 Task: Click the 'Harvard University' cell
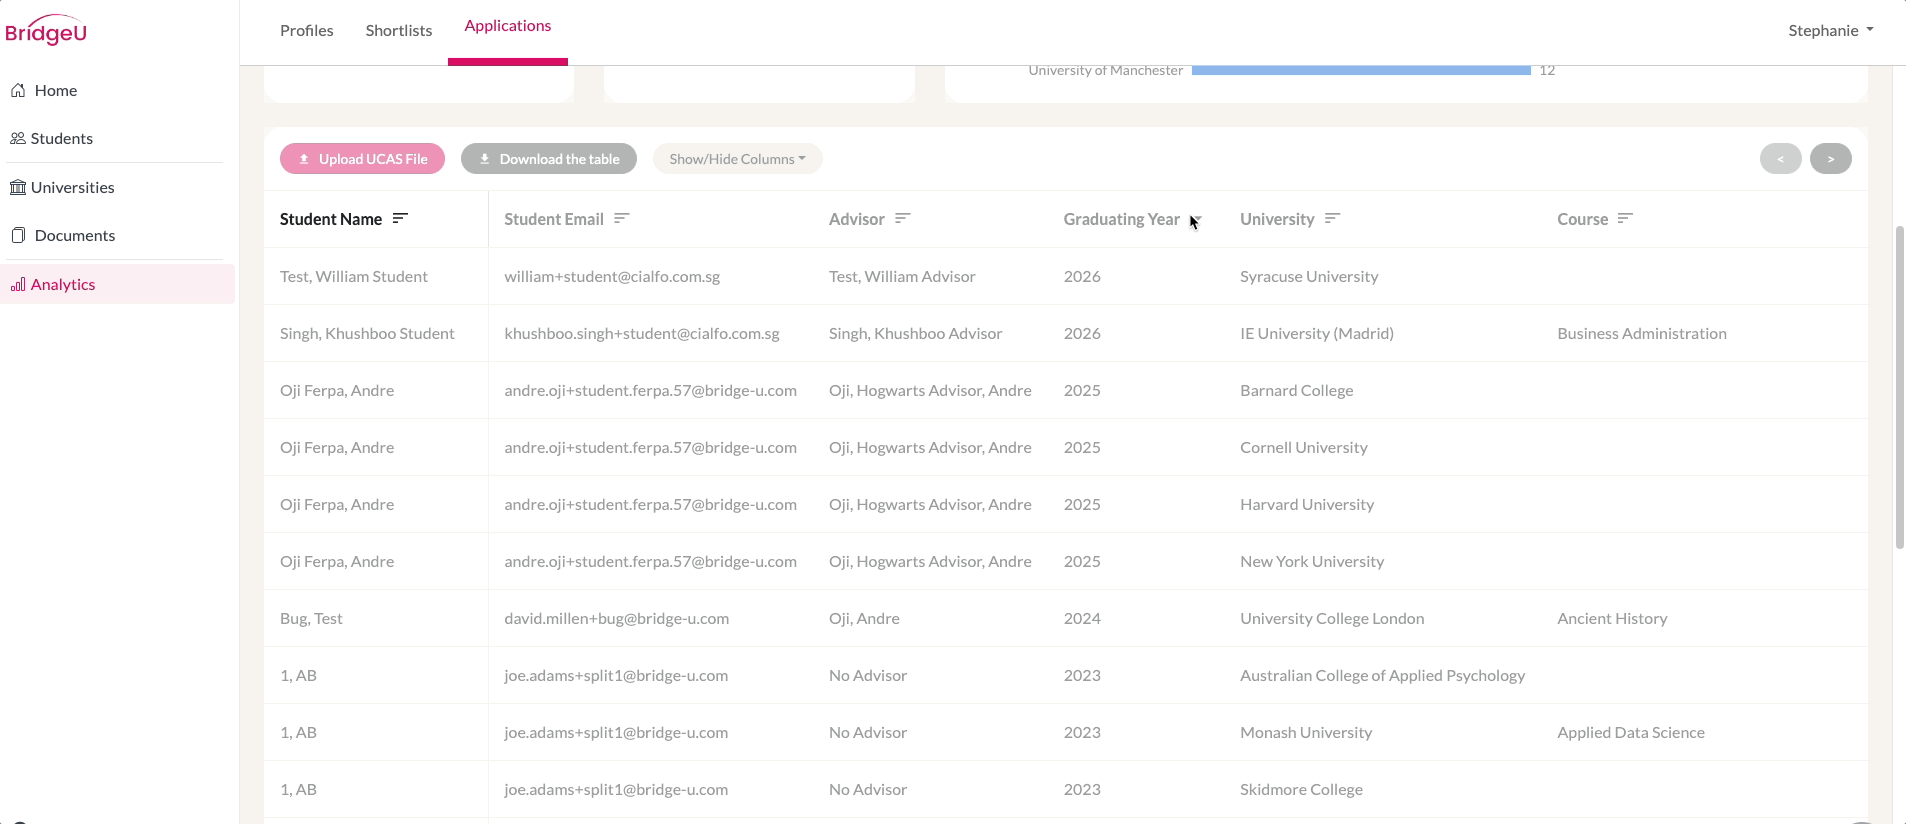click(x=1307, y=504)
